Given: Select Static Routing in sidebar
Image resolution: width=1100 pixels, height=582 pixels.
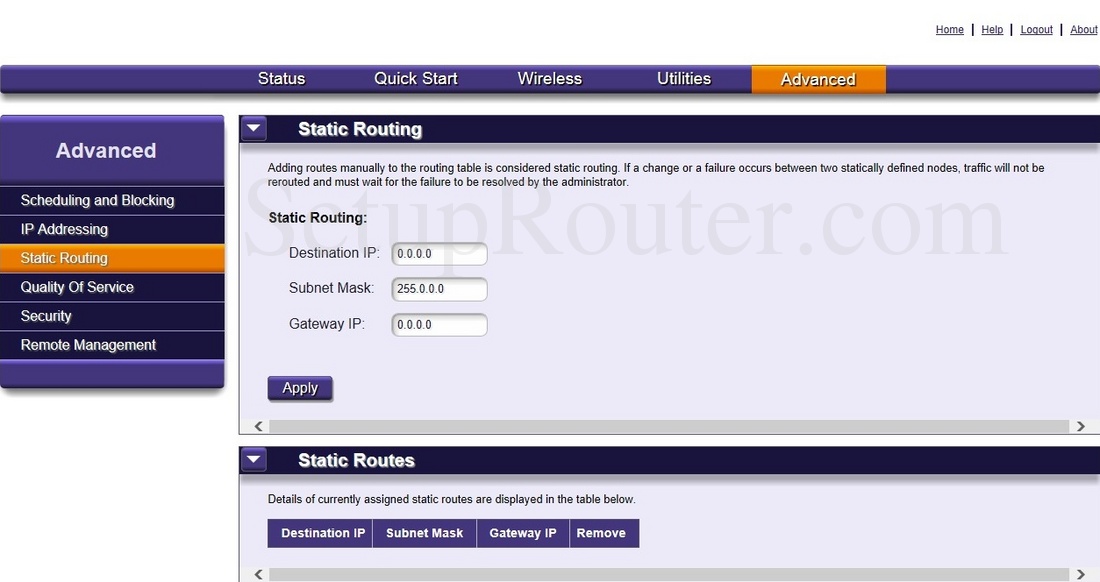Looking at the screenshot, I should (x=112, y=258).
